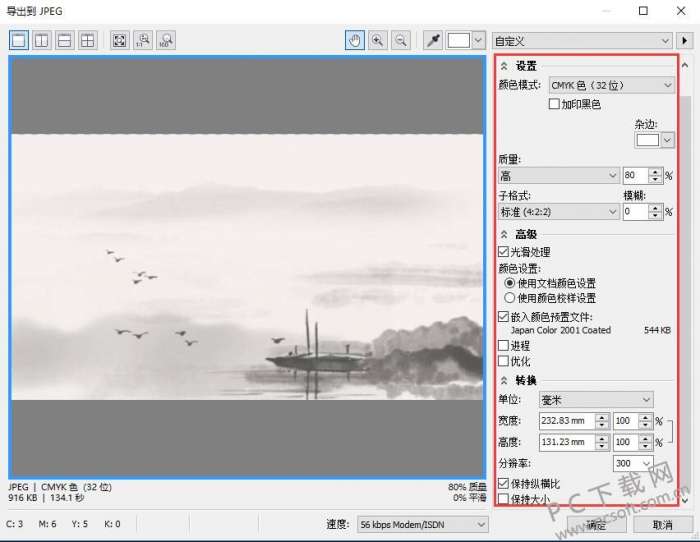700x542 pixels.
Task: Close the 导出到 JPEG dialog
Action: click(681, 11)
